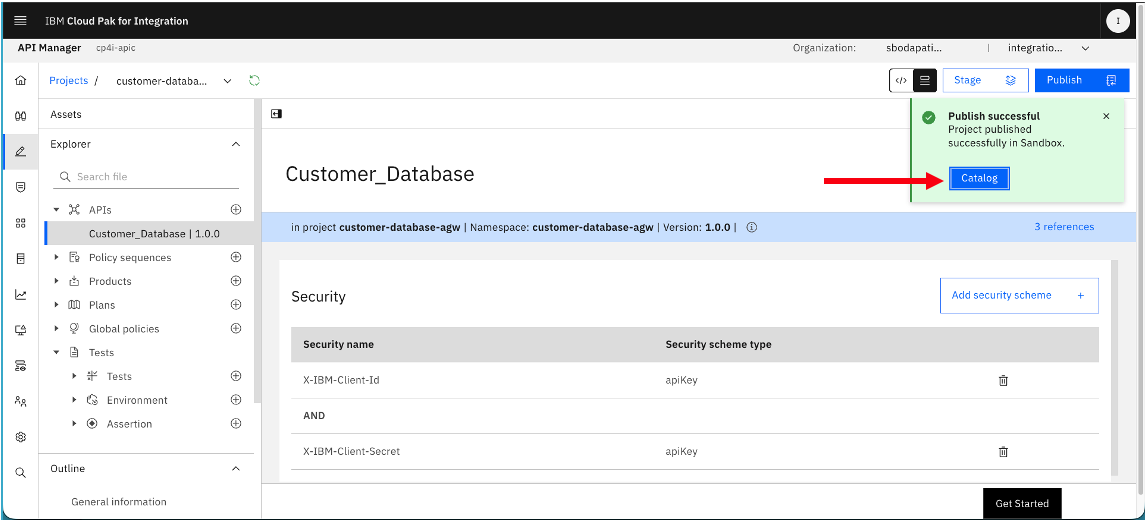Open the hamburger navigation menu
Viewport: 1147px width, 520px height.
20,20
